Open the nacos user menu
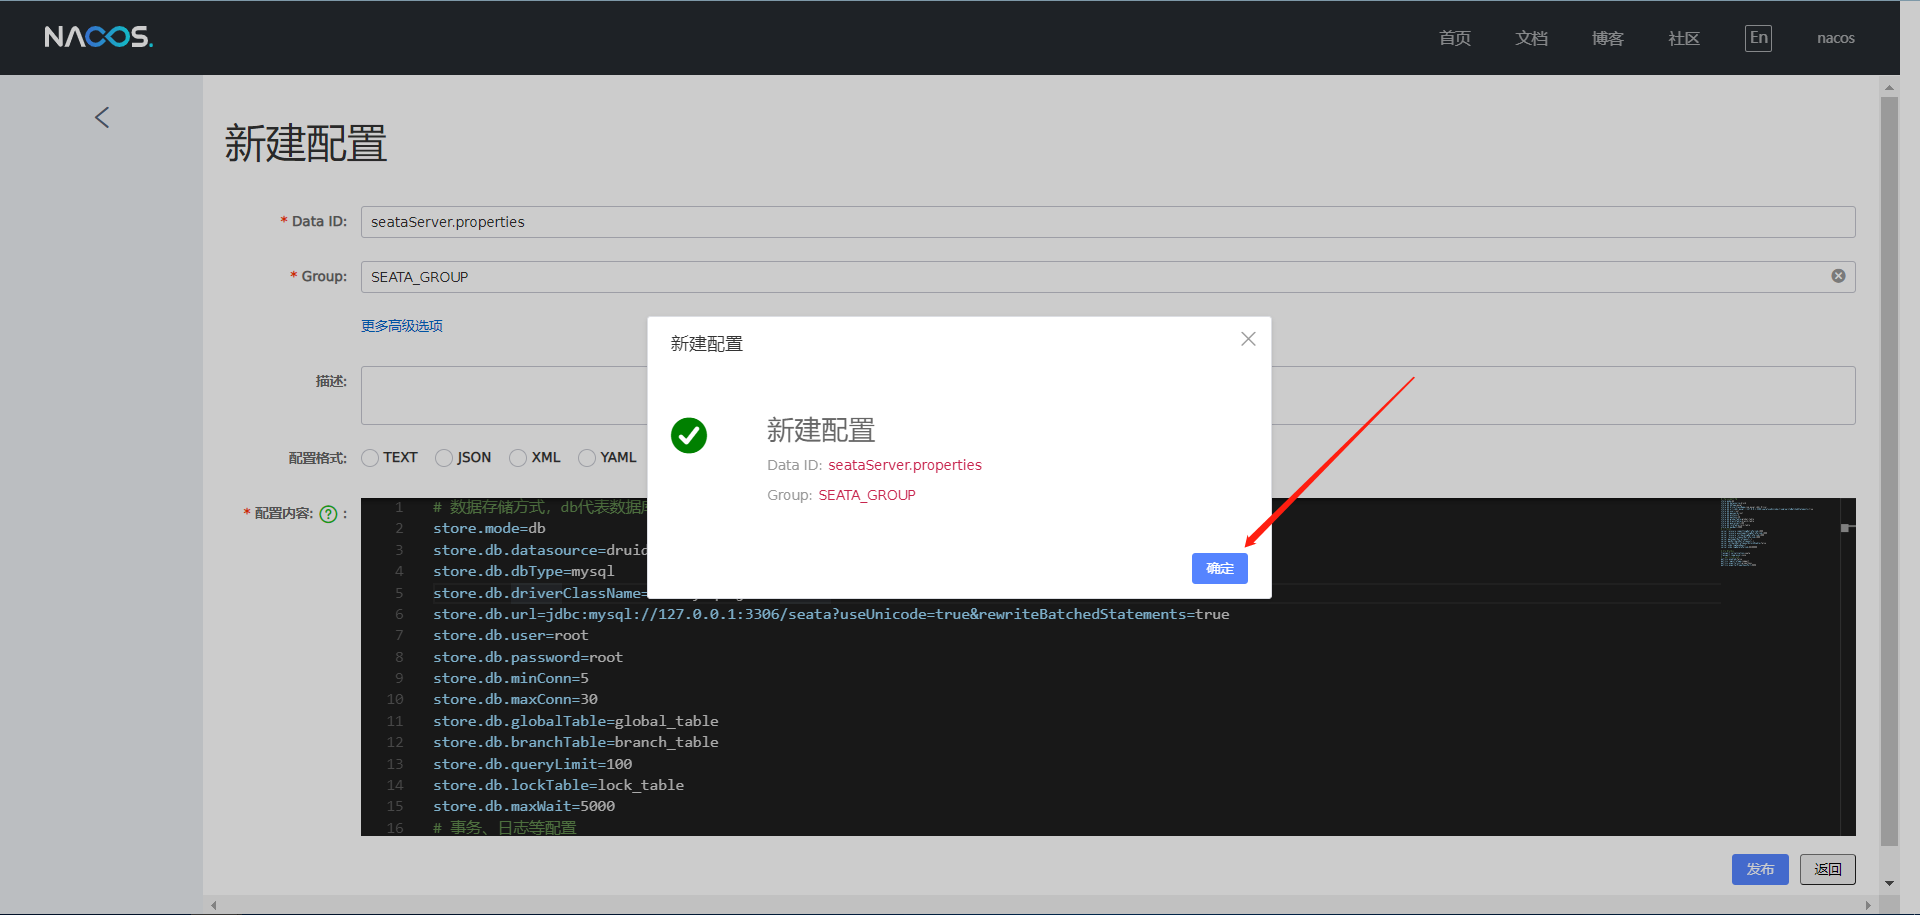Viewport: 1920px width, 915px height. point(1836,38)
